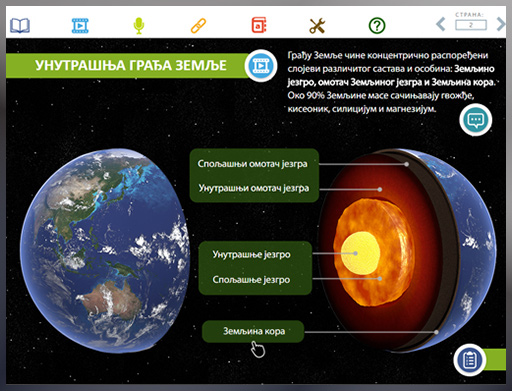
Task: Go to next page arrow
Action: tap(501, 24)
